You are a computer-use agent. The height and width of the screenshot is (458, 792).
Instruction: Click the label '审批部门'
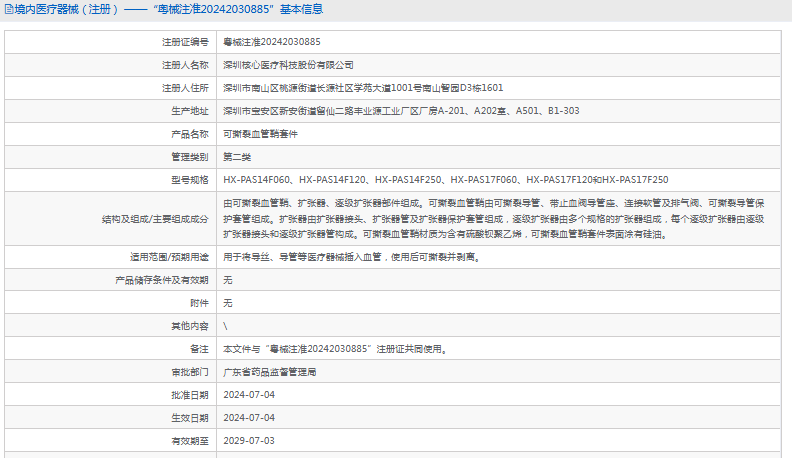point(189,372)
